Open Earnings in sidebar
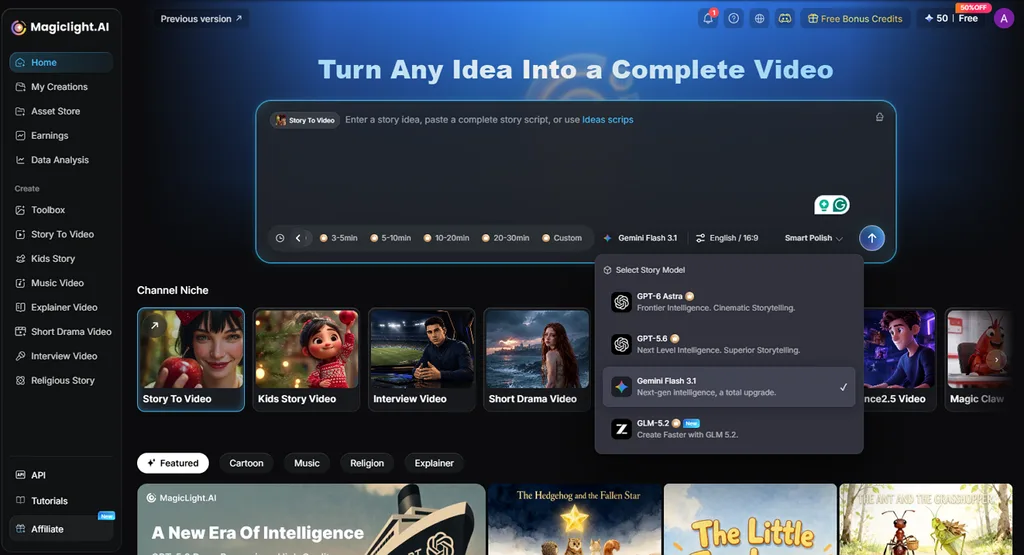This screenshot has width=1024, height=555. 61,136
